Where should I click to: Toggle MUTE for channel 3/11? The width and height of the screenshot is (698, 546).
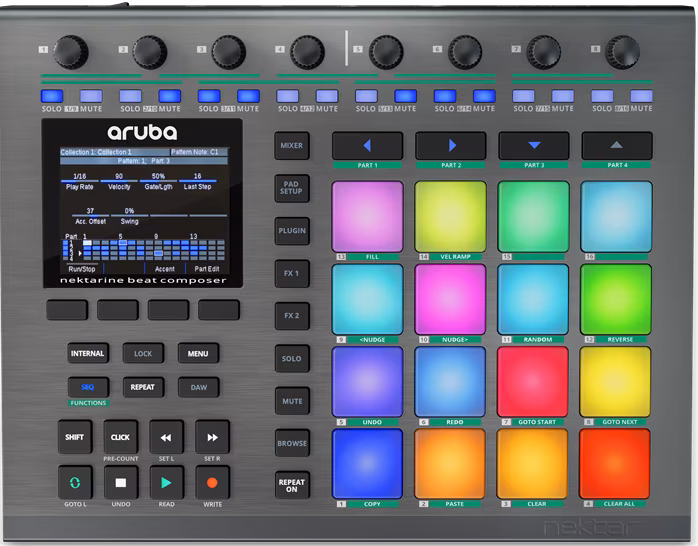click(248, 96)
